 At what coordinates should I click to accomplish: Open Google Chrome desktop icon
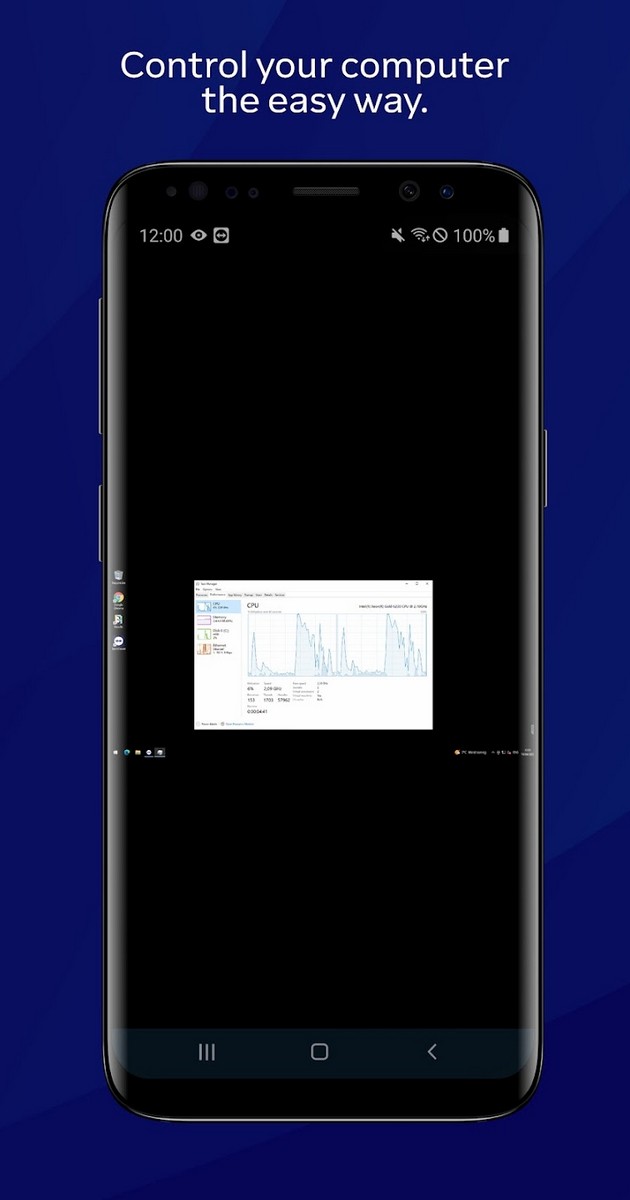118,600
